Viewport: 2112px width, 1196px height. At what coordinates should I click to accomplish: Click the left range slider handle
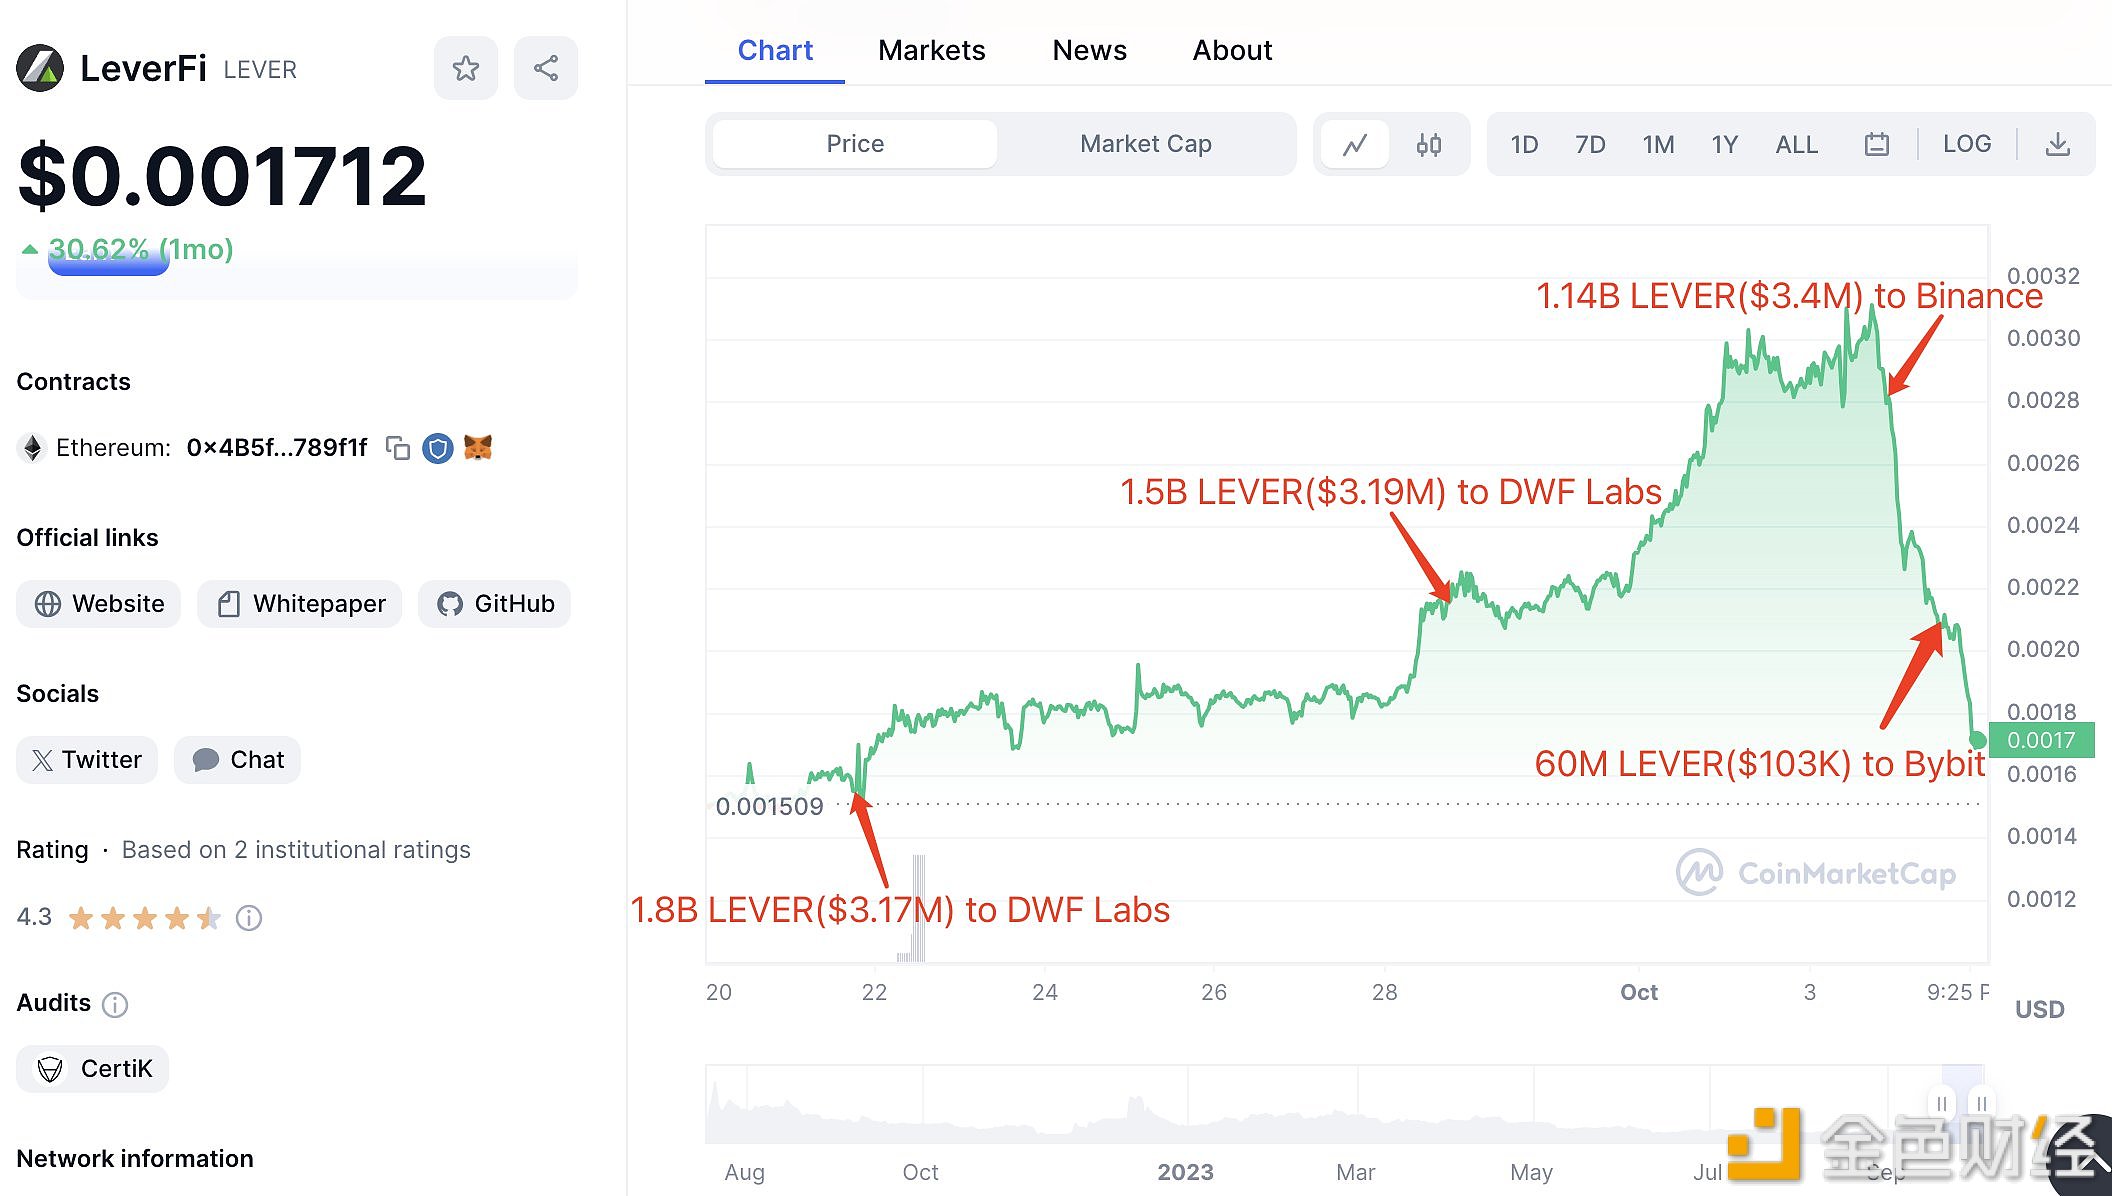click(x=1940, y=1104)
